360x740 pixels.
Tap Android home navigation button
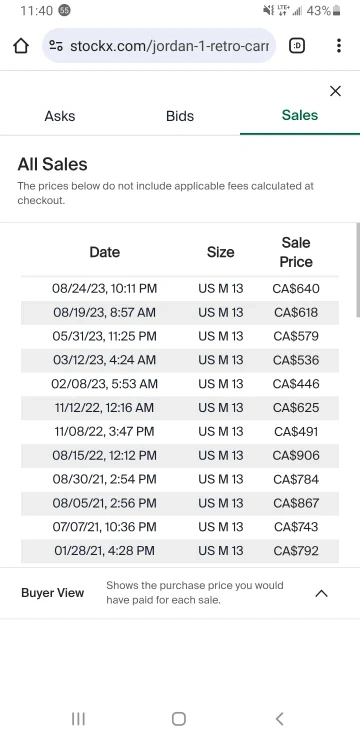point(179,719)
